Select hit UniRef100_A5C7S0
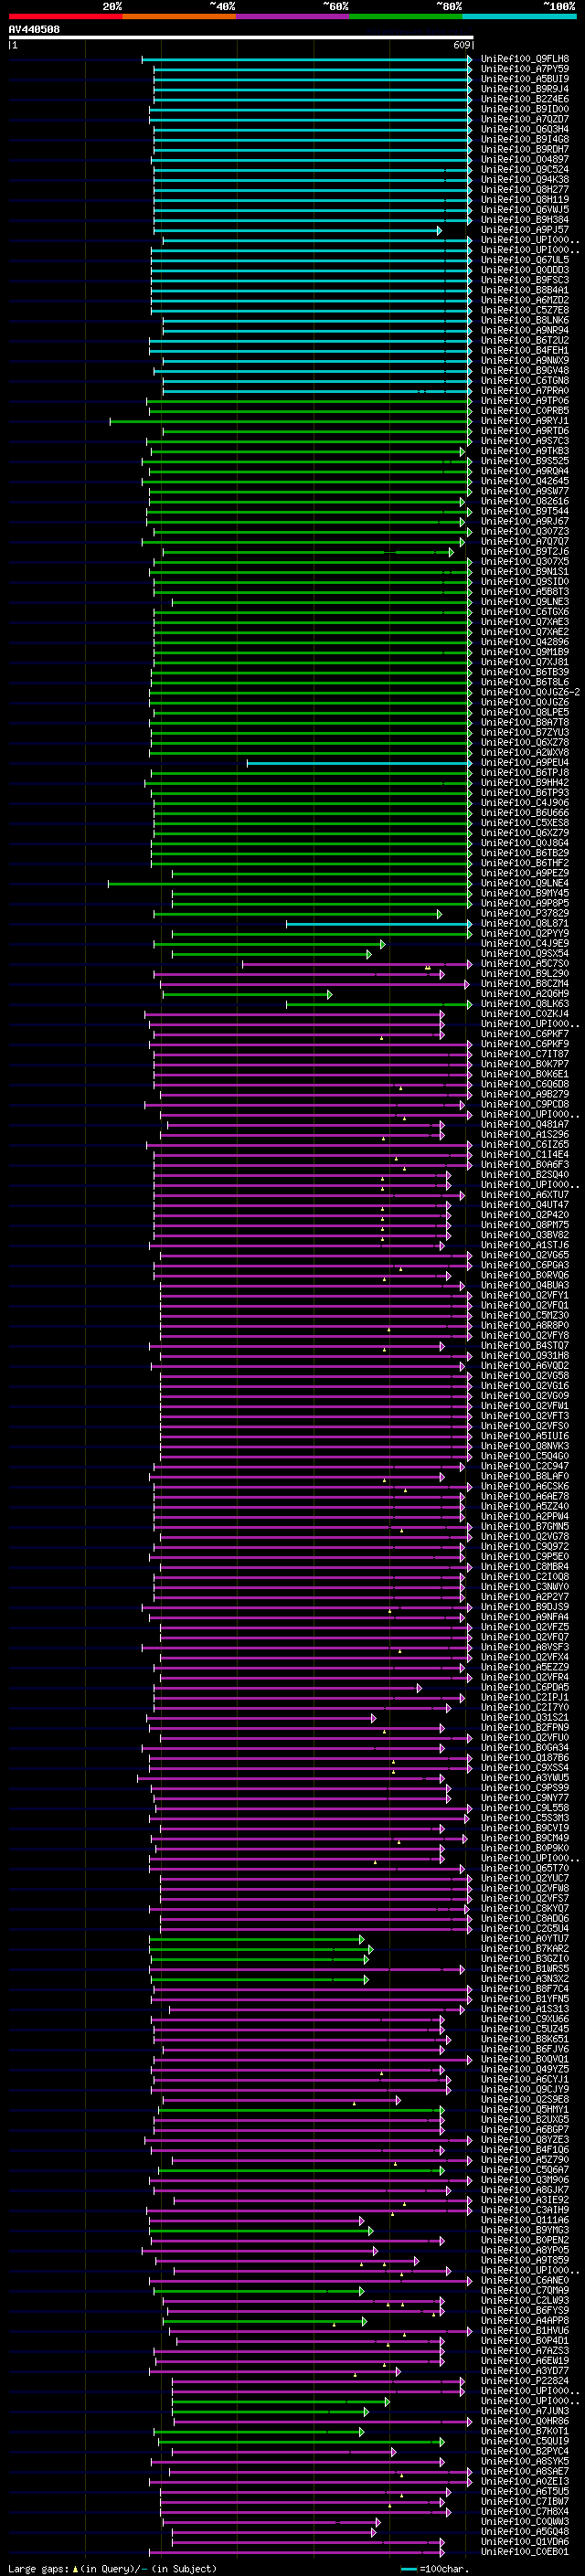This screenshot has width=585, height=2576. pyautogui.click(x=525, y=963)
